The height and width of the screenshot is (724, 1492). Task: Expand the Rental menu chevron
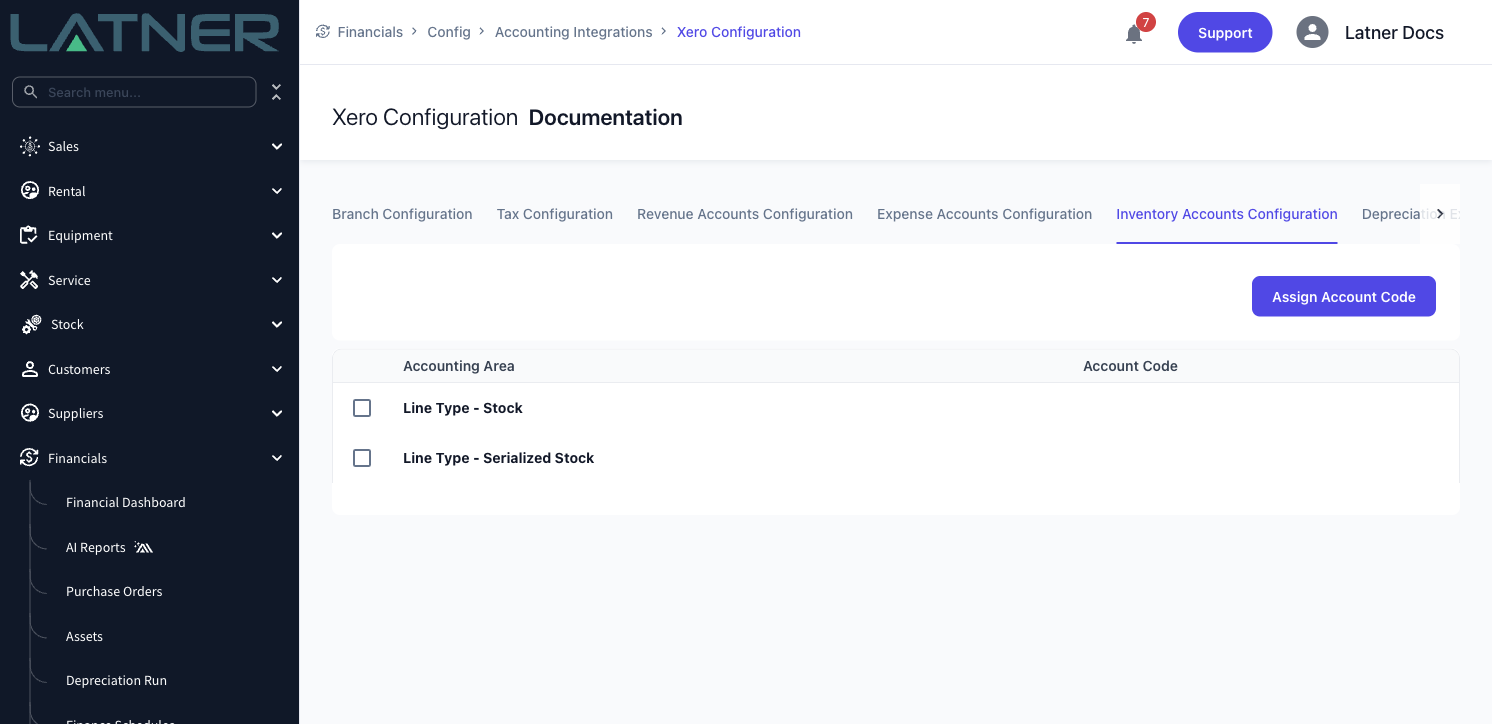(x=277, y=191)
